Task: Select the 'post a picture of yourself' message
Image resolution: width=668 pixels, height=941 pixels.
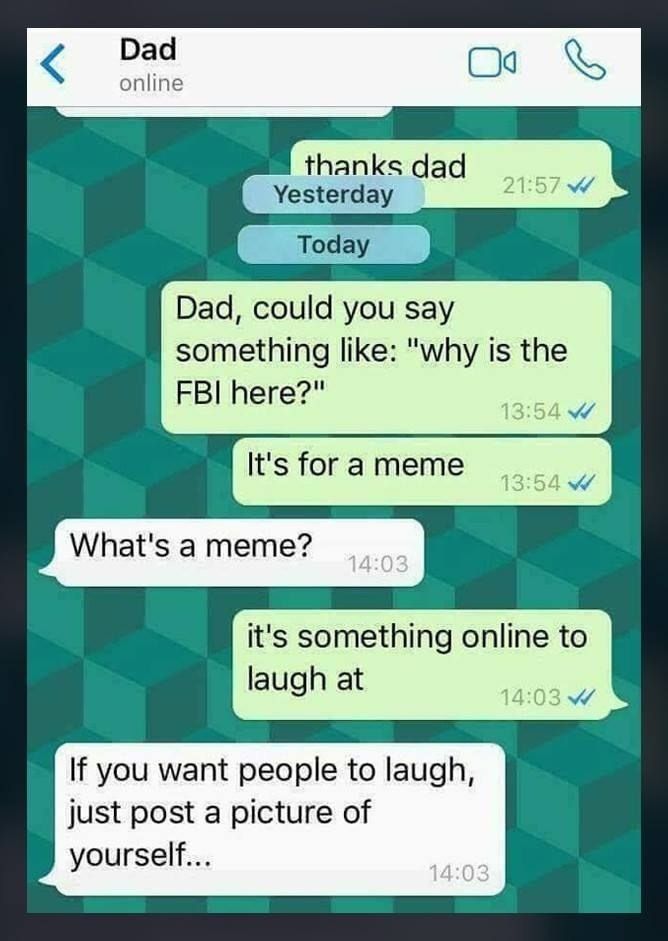Action: pyautogui.click(x=272, y=819)
